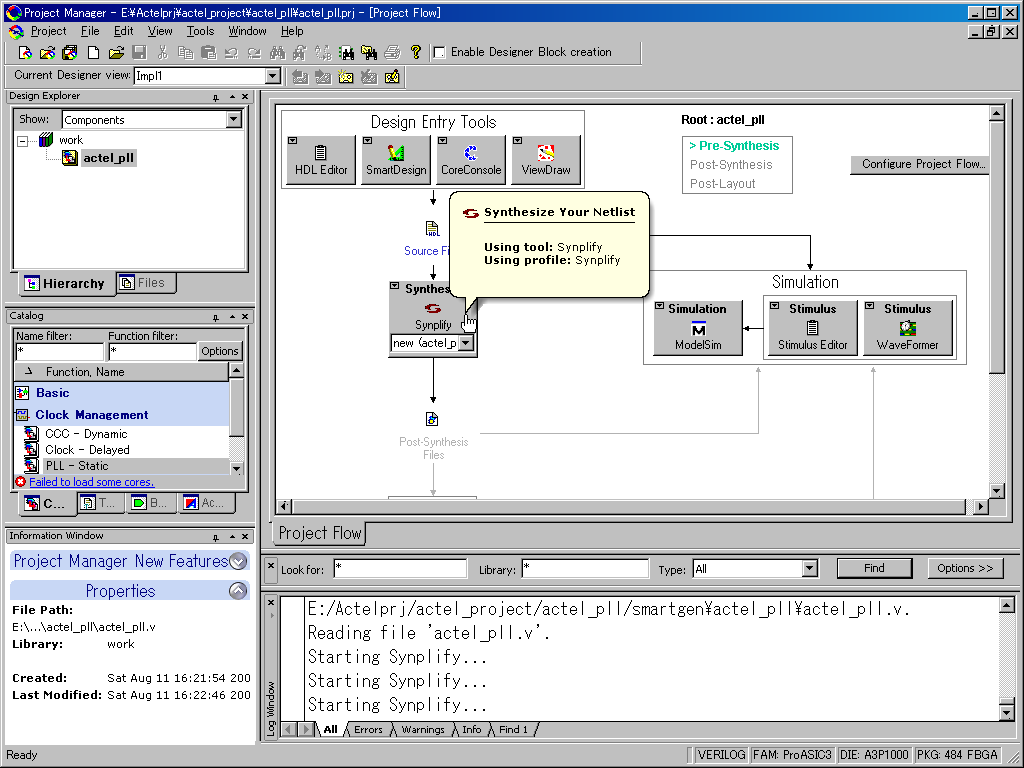
Task: Collapse the work library tree node
Action: pyautogui.click(x=23, y=140)
